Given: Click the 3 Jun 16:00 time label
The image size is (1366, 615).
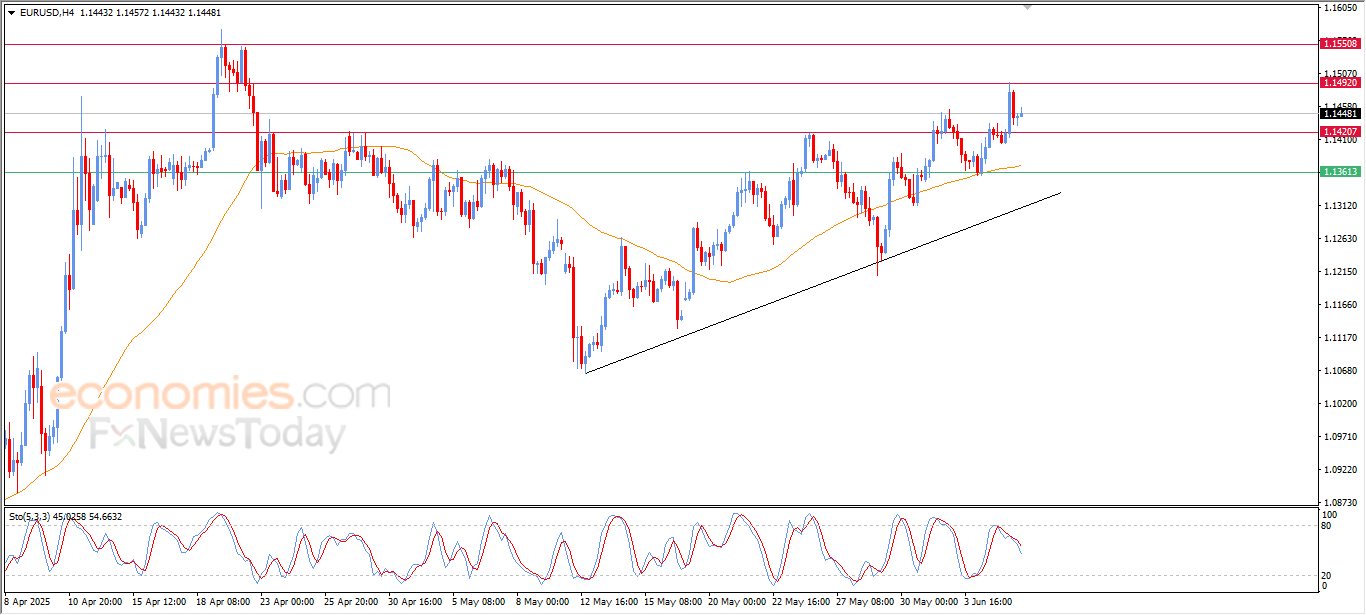Looking at the screenshot, I should pos(989,603).
